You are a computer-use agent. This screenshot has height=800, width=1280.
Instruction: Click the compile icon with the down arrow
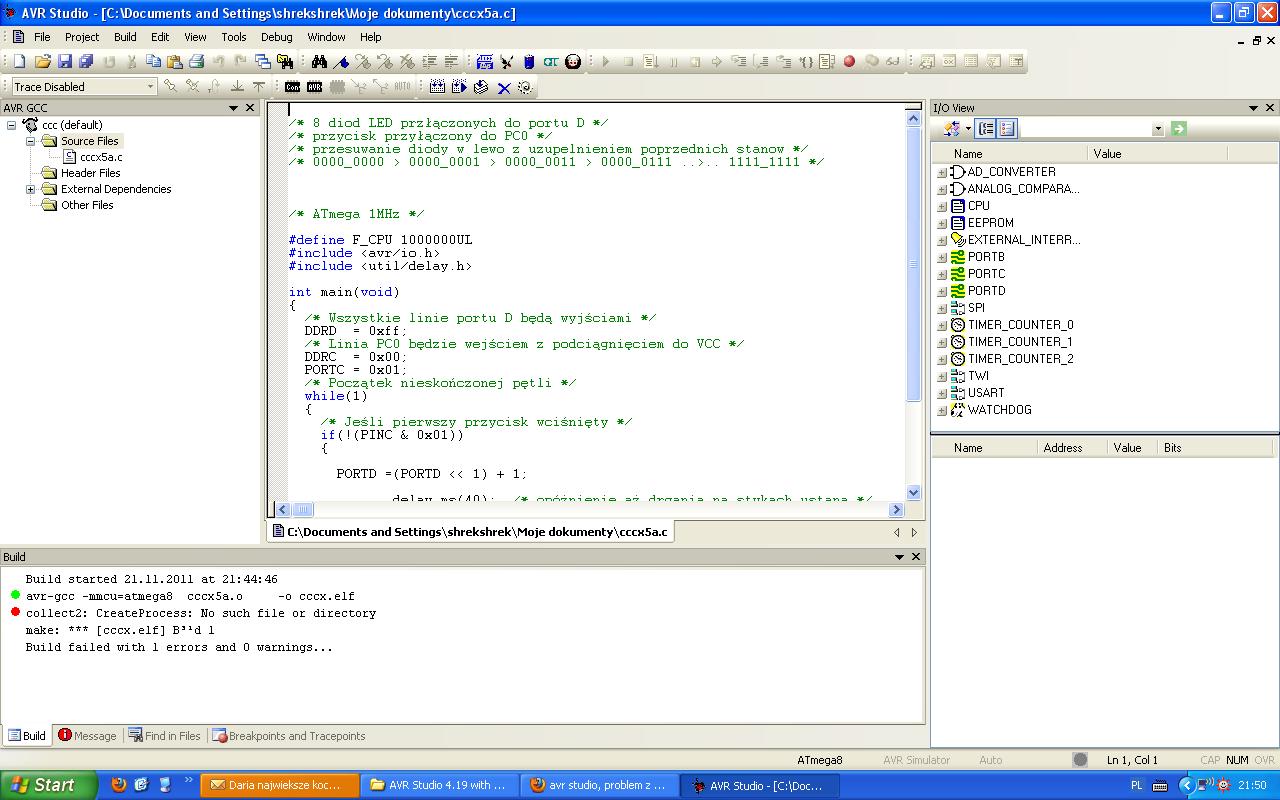481,87
